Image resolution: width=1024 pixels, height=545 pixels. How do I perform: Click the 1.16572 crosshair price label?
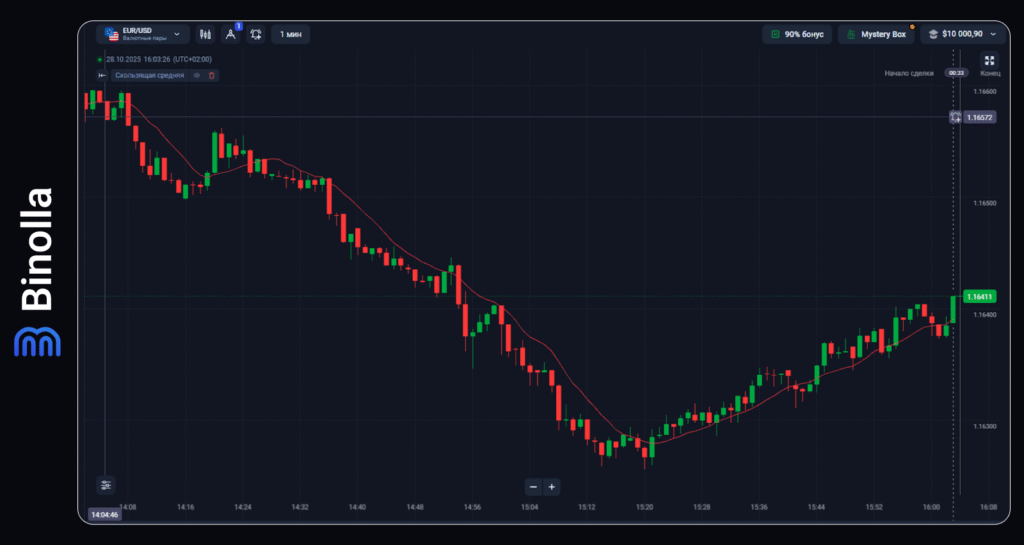tap(980, 117)
